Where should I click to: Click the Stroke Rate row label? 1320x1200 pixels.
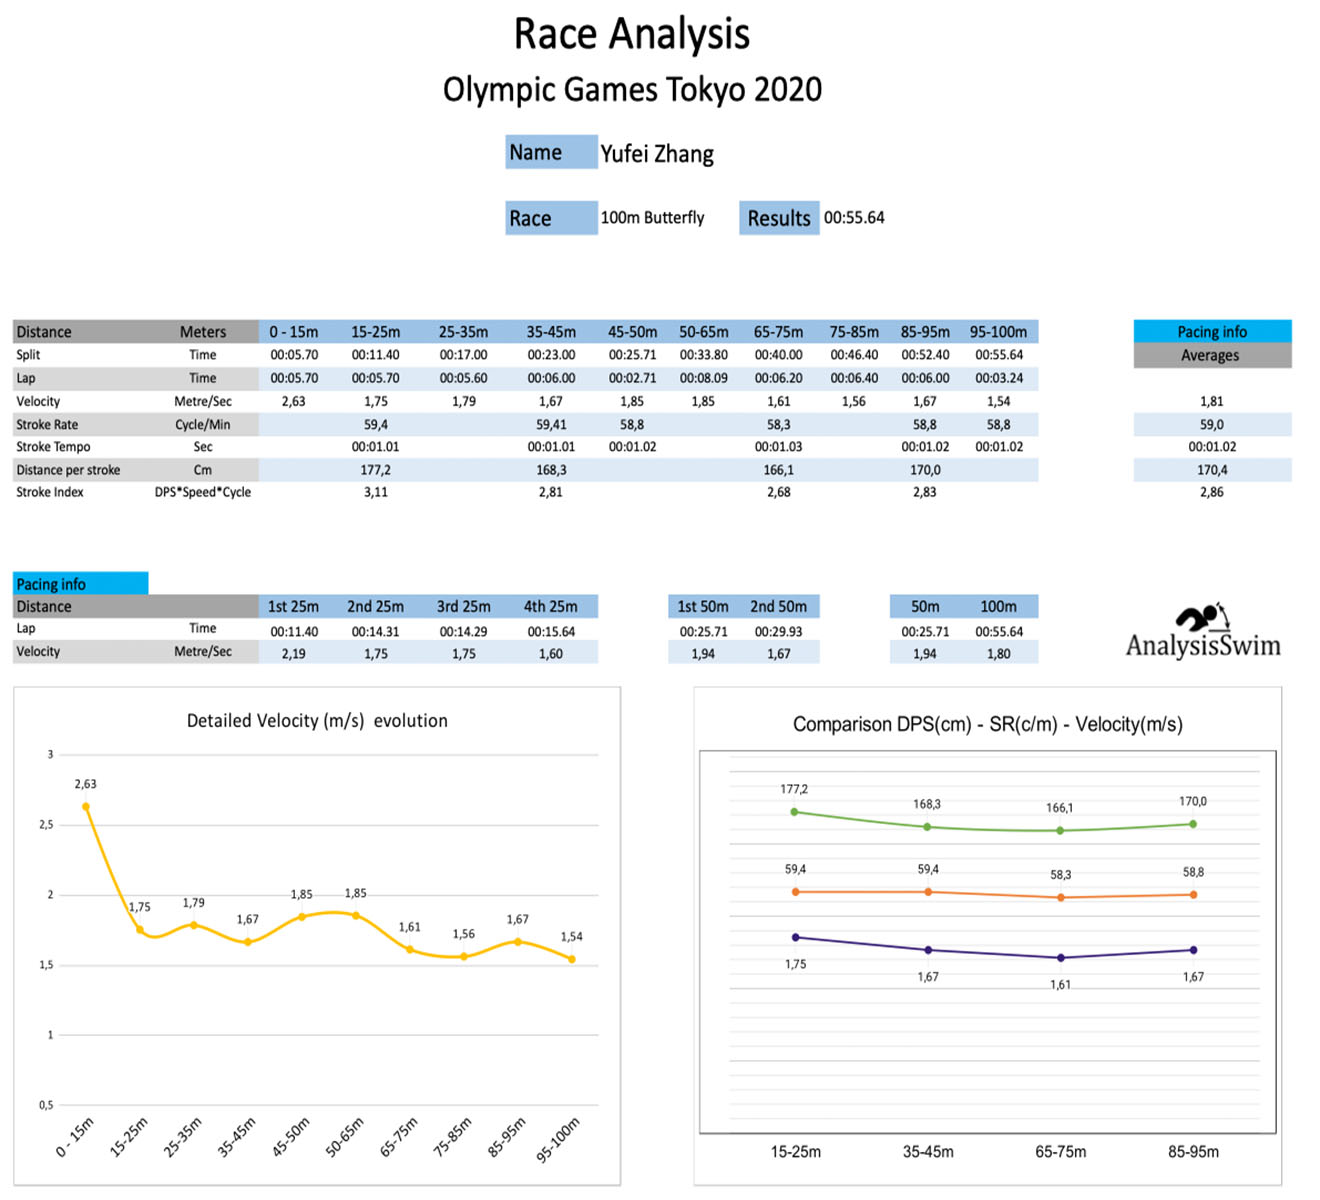[x=47, y=425]
